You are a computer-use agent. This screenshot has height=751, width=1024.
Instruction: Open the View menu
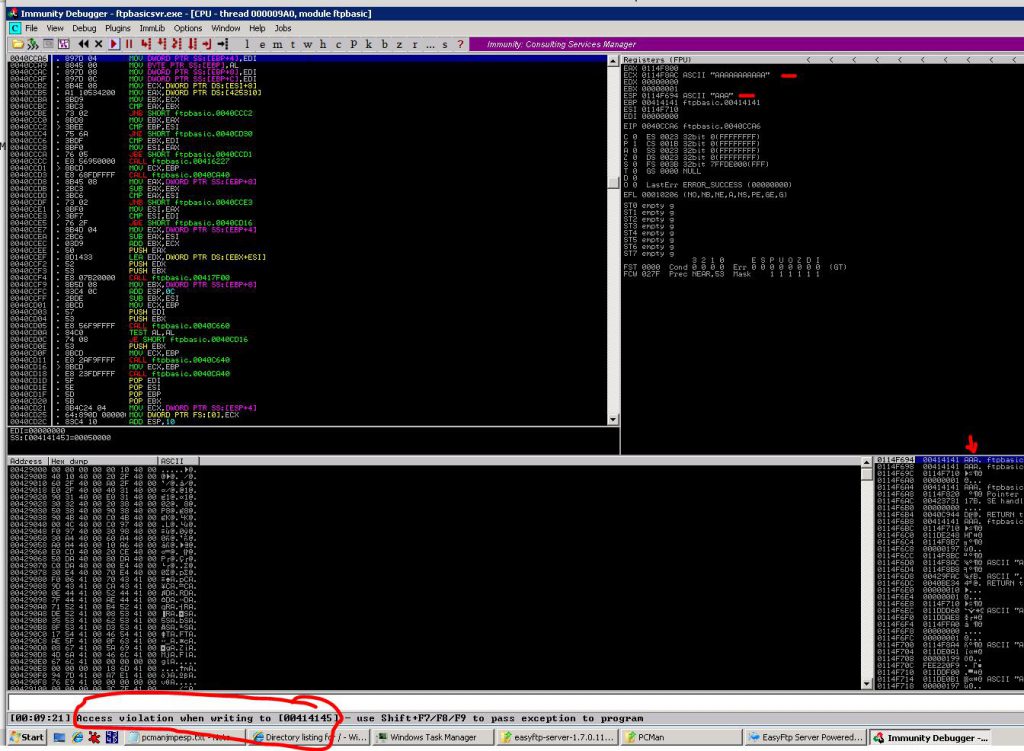[x=55, y=28]
